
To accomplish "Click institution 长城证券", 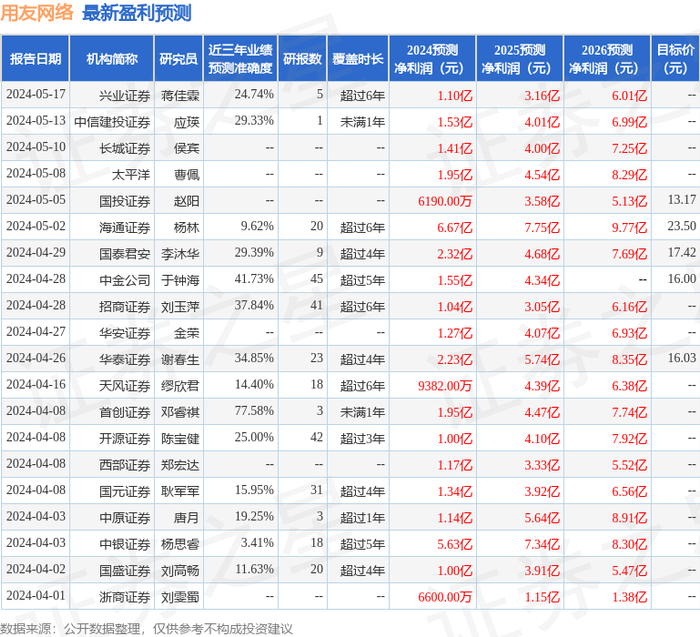I will pos(125,148).
